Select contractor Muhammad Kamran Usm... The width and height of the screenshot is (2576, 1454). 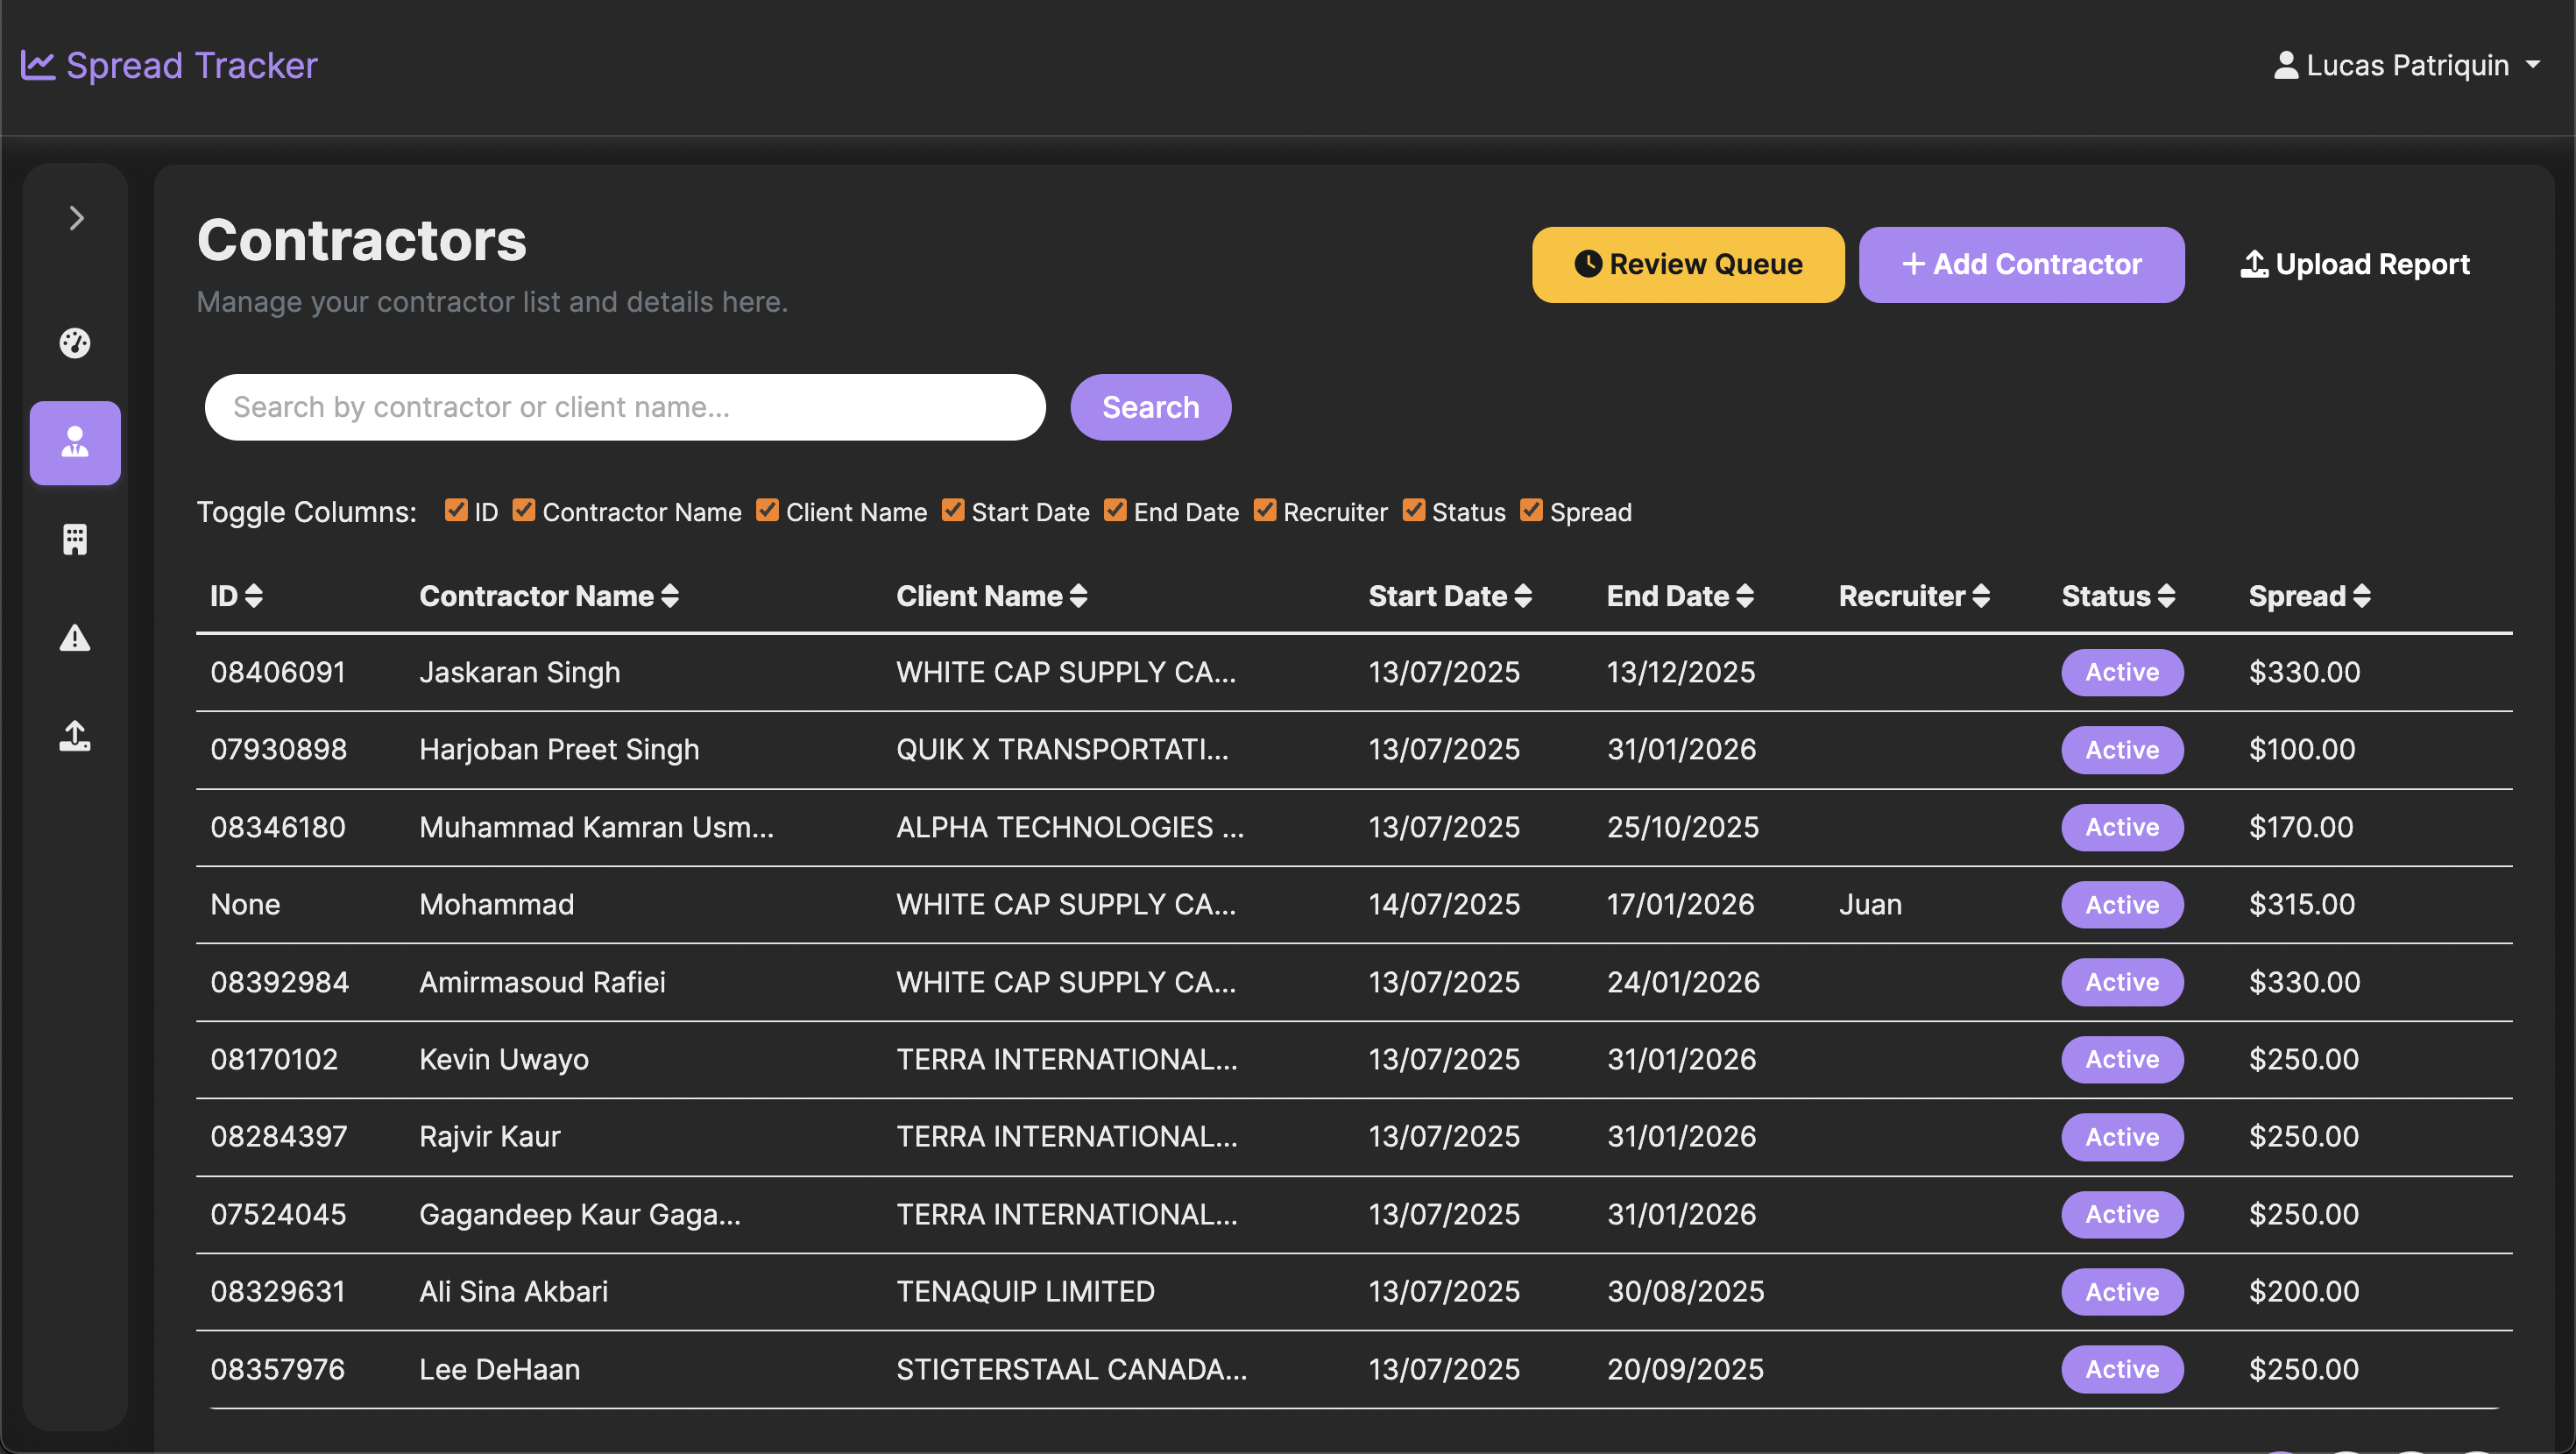point(596,827)
